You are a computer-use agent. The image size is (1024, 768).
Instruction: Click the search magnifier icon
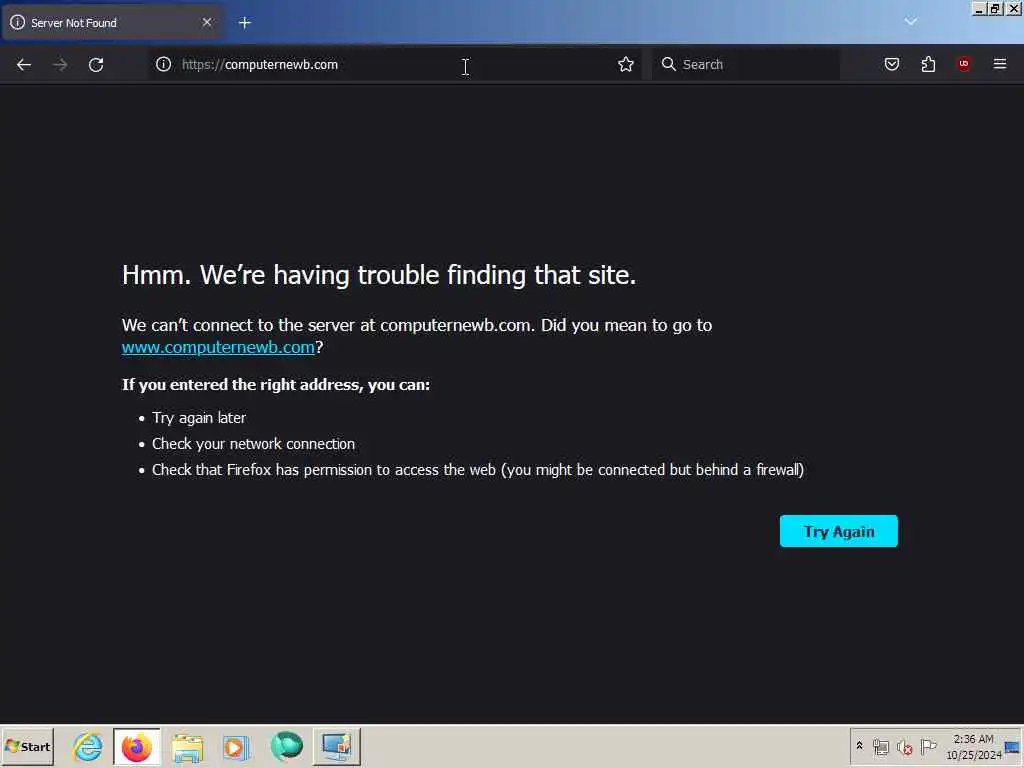coord(668,64)
